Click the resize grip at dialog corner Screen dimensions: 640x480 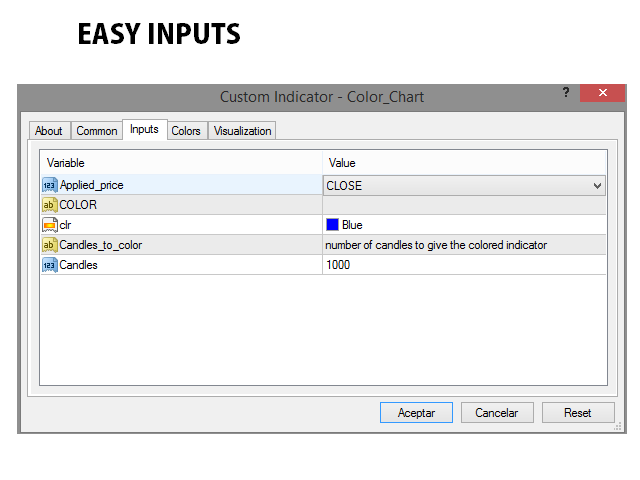(x=617, y=427)
